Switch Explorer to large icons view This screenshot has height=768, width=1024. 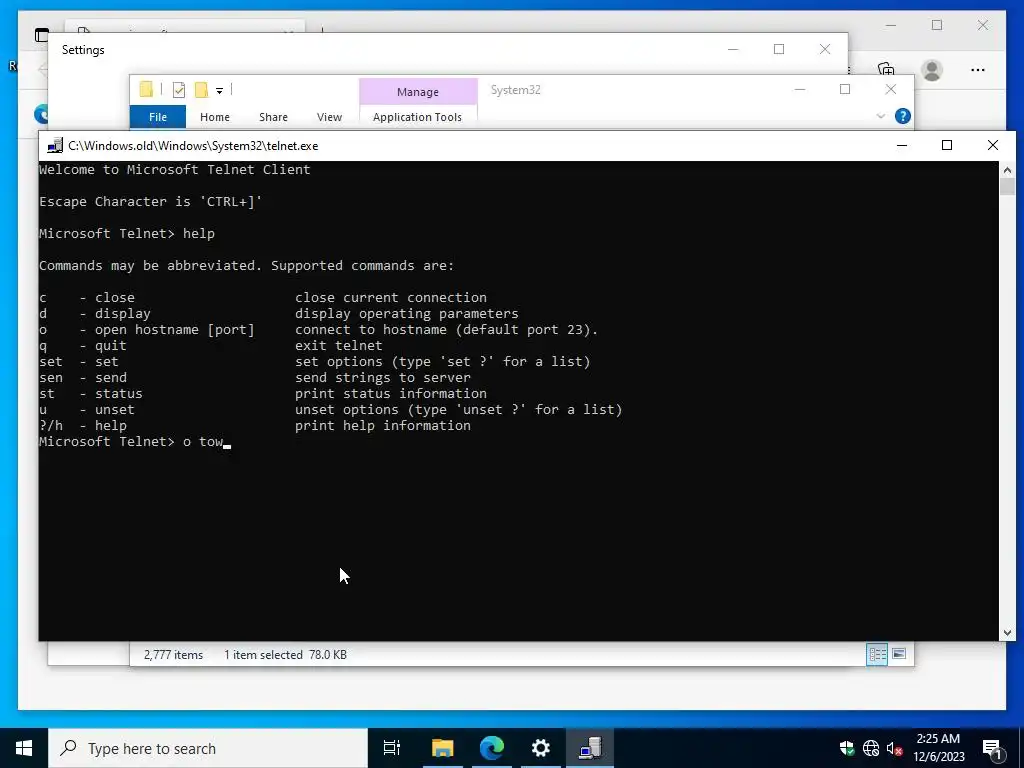pyautogui.click(x=899, y=654)
